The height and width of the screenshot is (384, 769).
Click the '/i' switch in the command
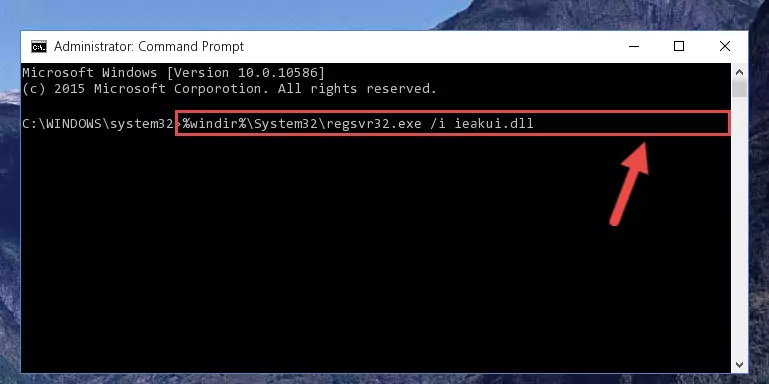pos(438,124)
